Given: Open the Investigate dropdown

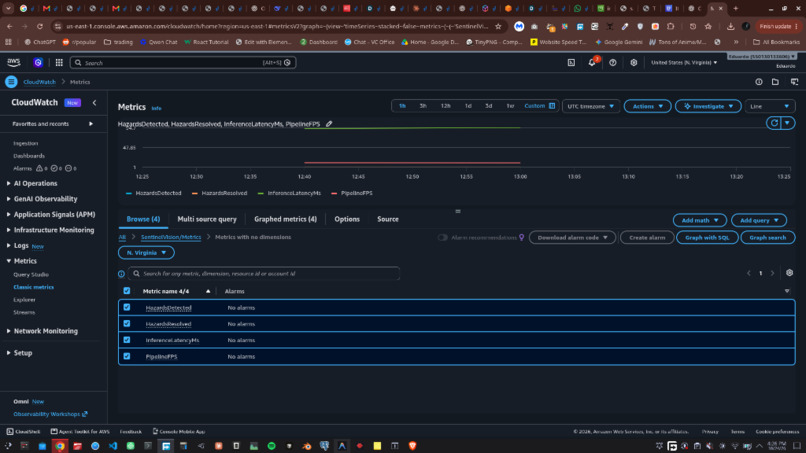Looking at the screenshot, I should (708, 106).
